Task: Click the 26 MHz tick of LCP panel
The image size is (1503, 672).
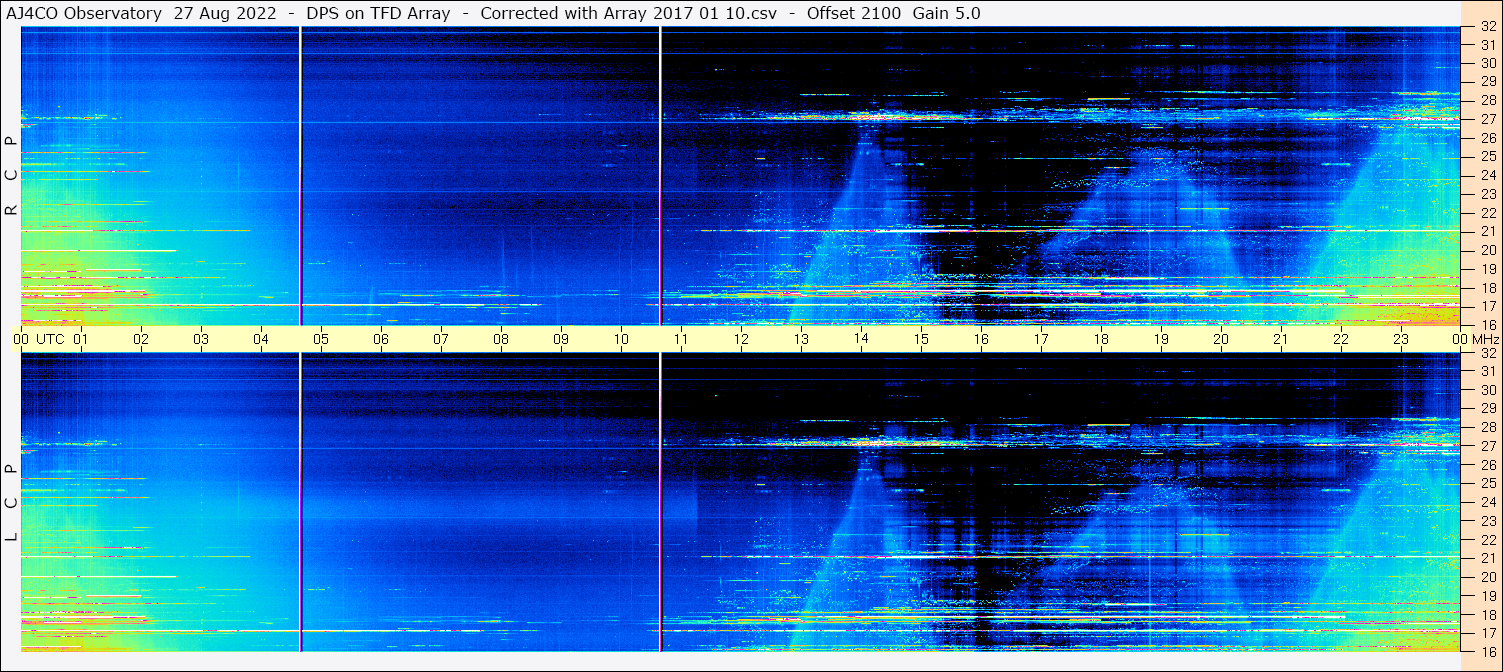Action: pos(1487,464)
